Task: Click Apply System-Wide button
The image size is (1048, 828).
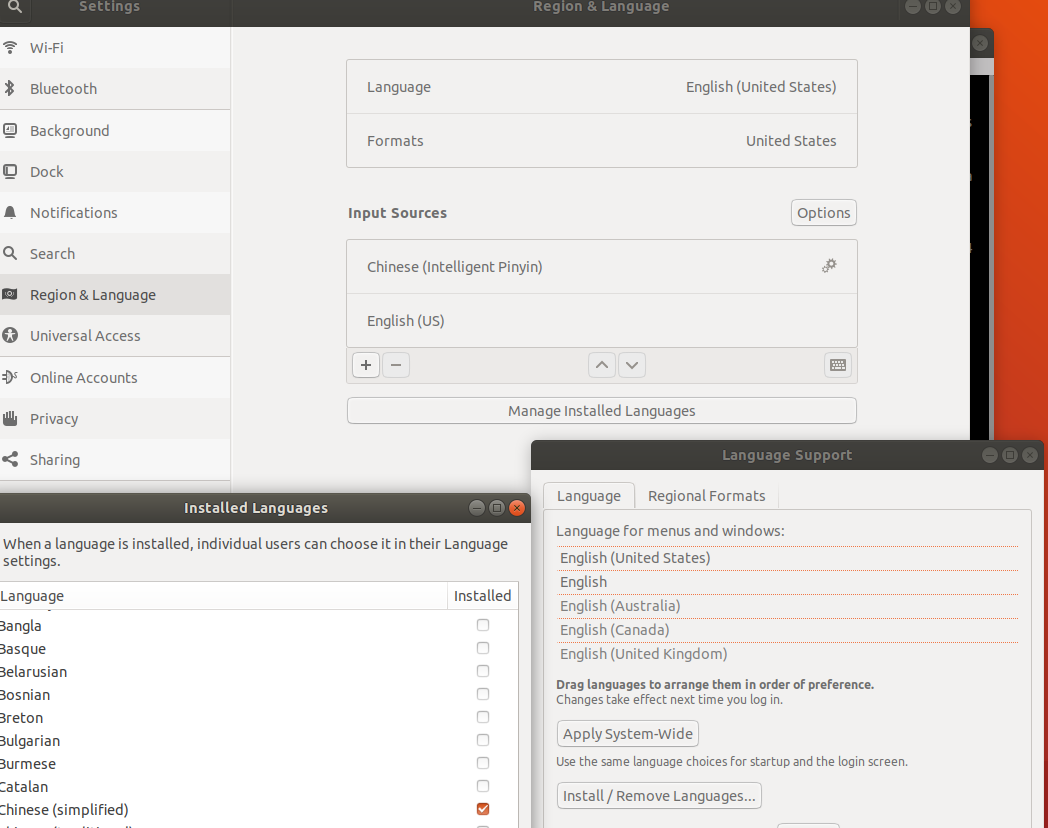Action: [627, 733]
